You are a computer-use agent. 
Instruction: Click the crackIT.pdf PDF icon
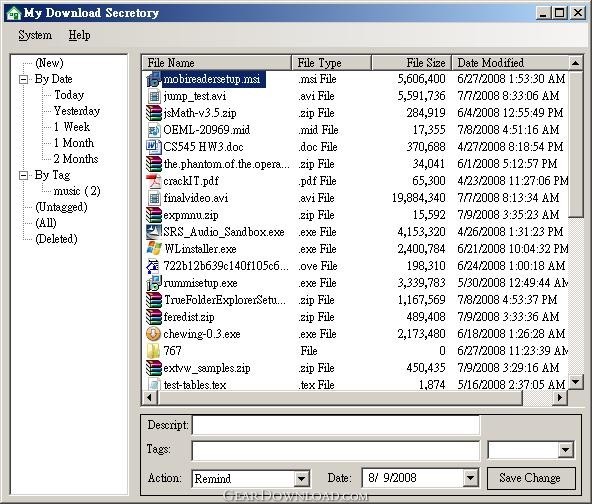coord(154,181)
